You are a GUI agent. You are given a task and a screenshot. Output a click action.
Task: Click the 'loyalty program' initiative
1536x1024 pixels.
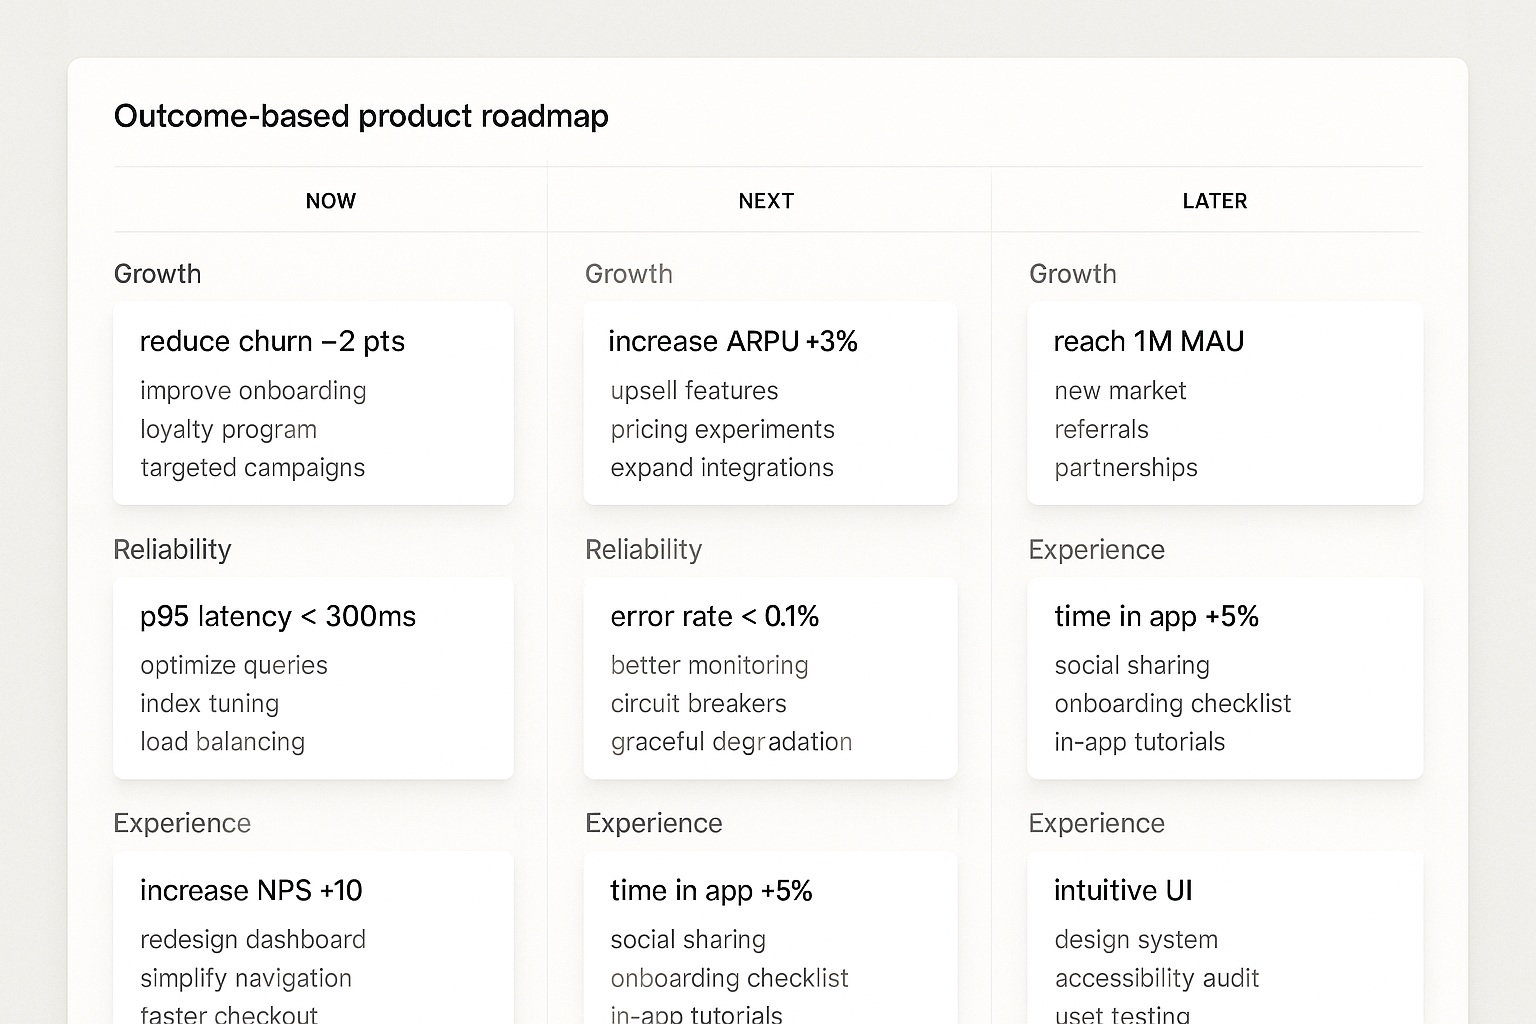pos(228,430)
